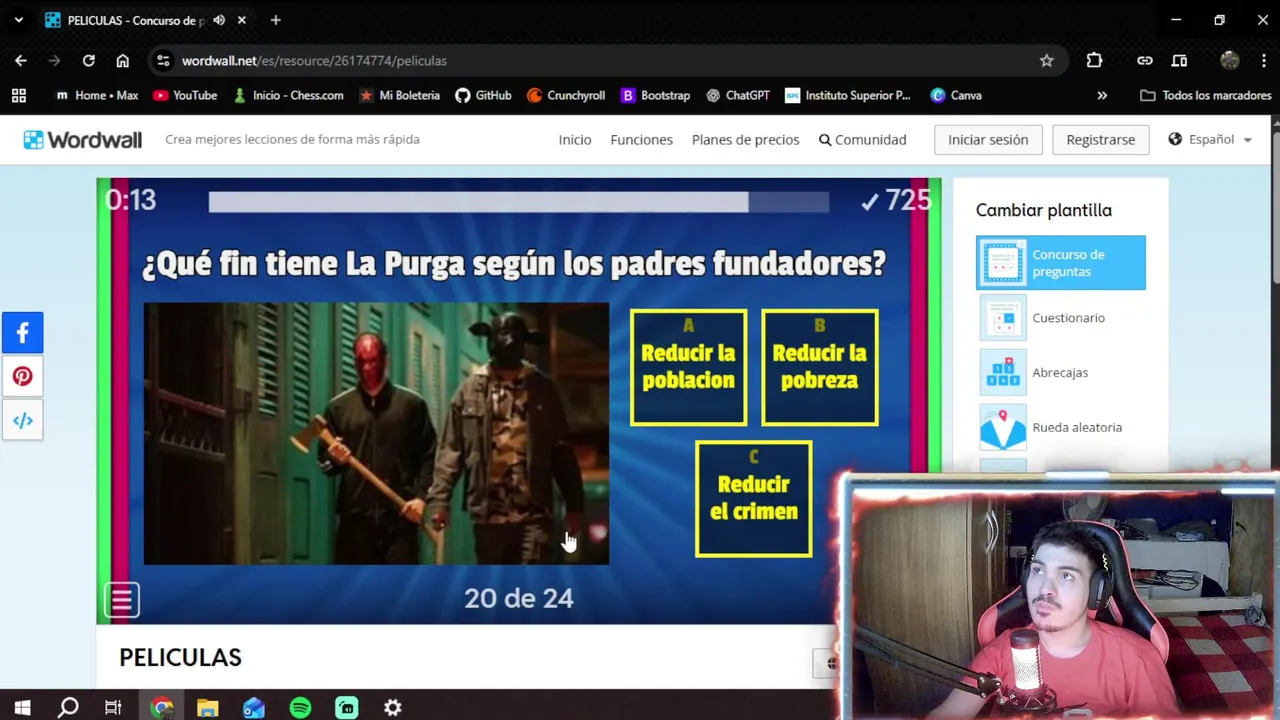Open Spotify from the taskbar
The width and height of the screenshot is (1280, 720).
300,708
